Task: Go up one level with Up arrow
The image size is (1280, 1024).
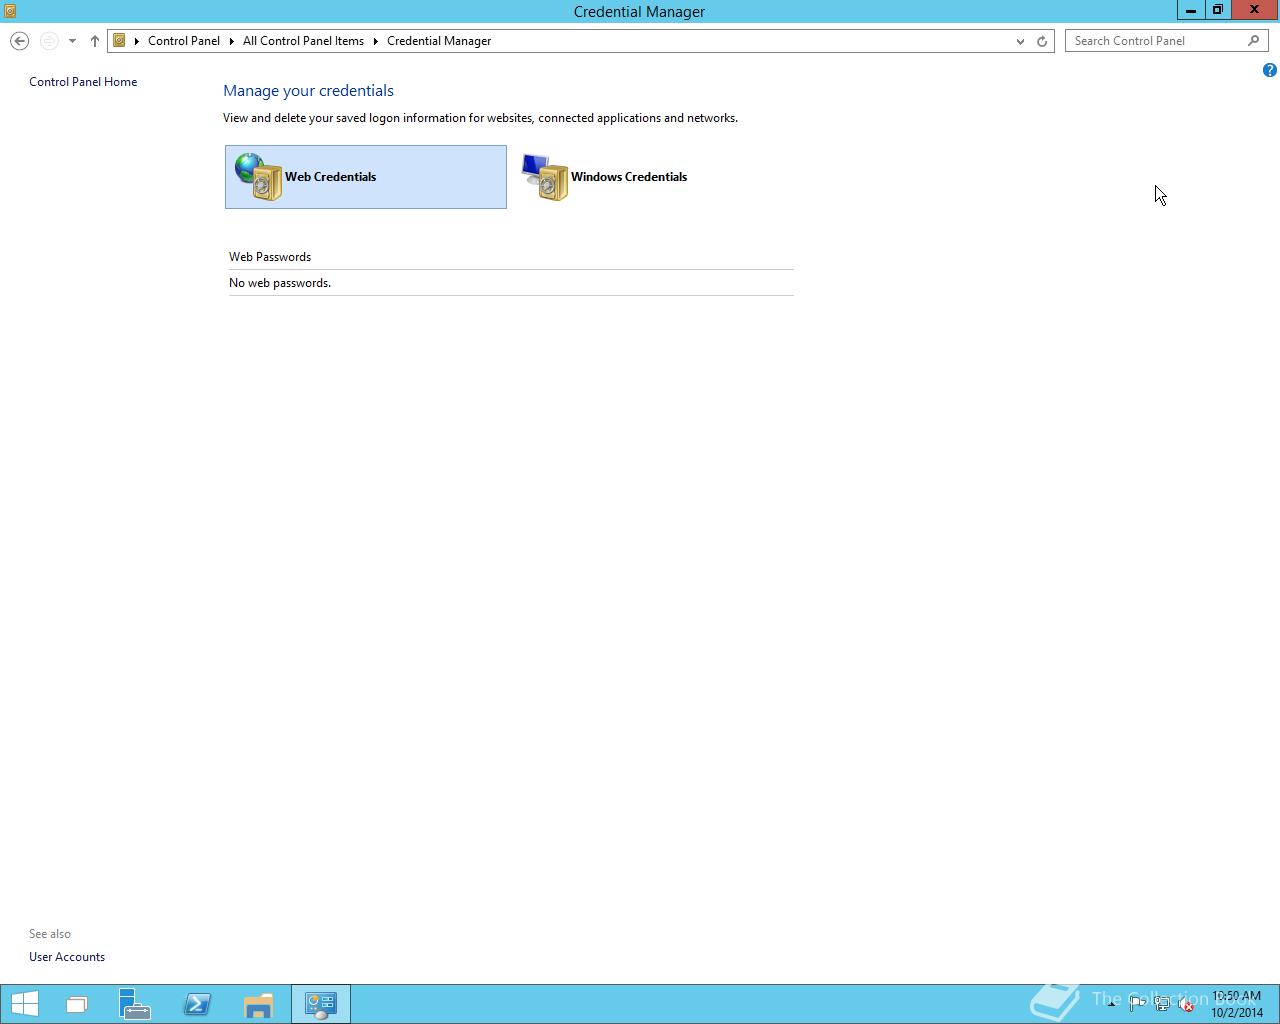Action: (95, 41)
